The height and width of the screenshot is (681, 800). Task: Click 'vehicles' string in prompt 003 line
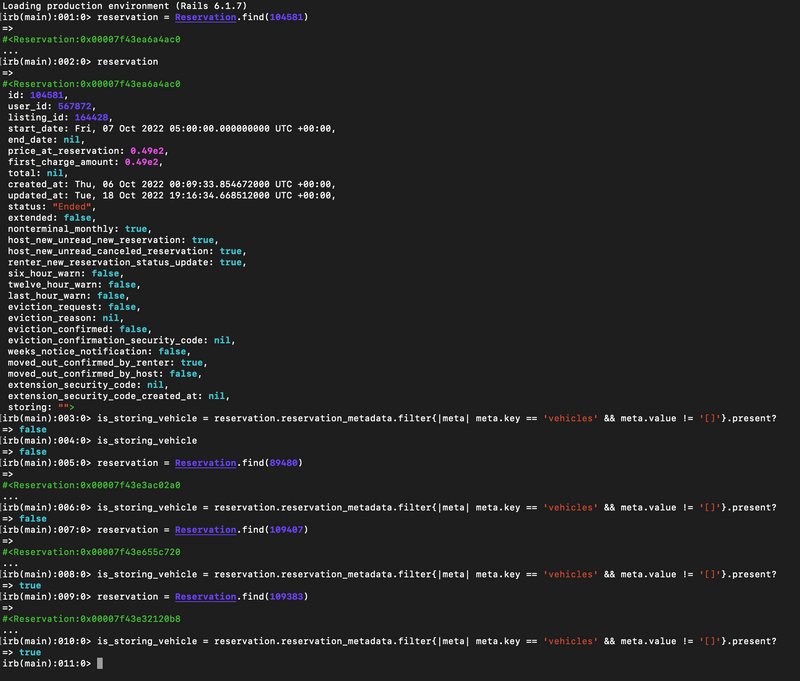570,418
